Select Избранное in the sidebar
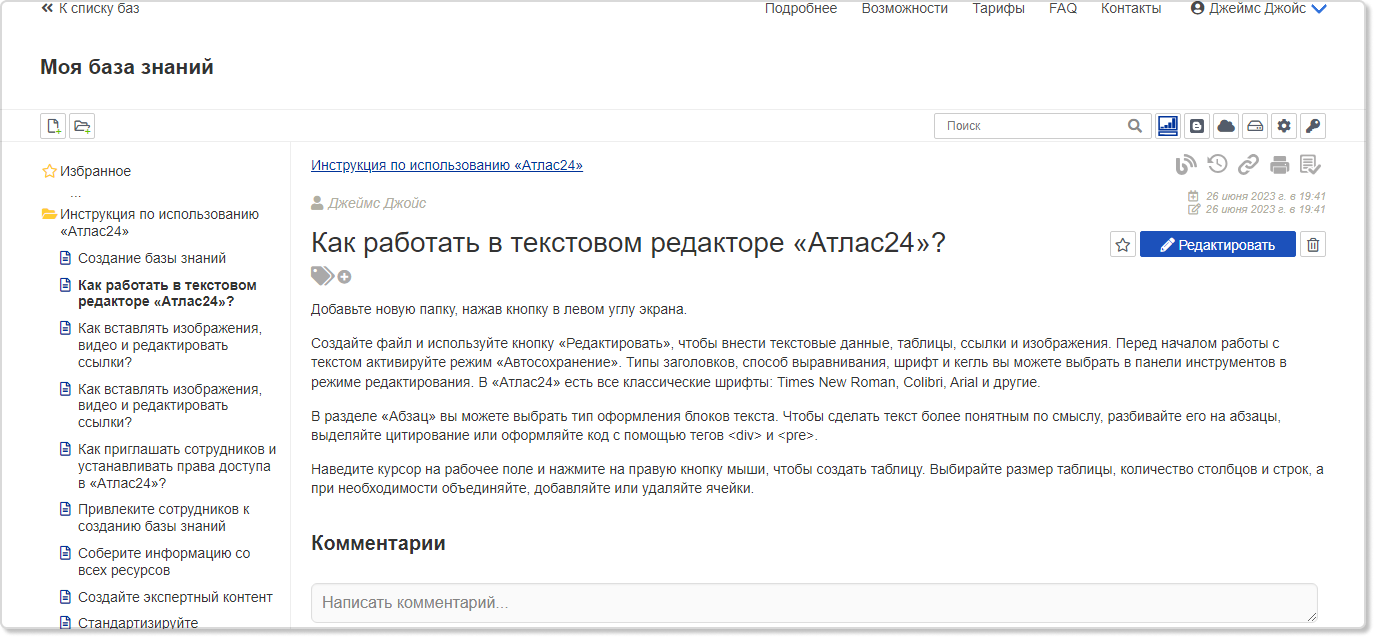Viewport: 1374px width, 637px height. click(x=95, y=171)
